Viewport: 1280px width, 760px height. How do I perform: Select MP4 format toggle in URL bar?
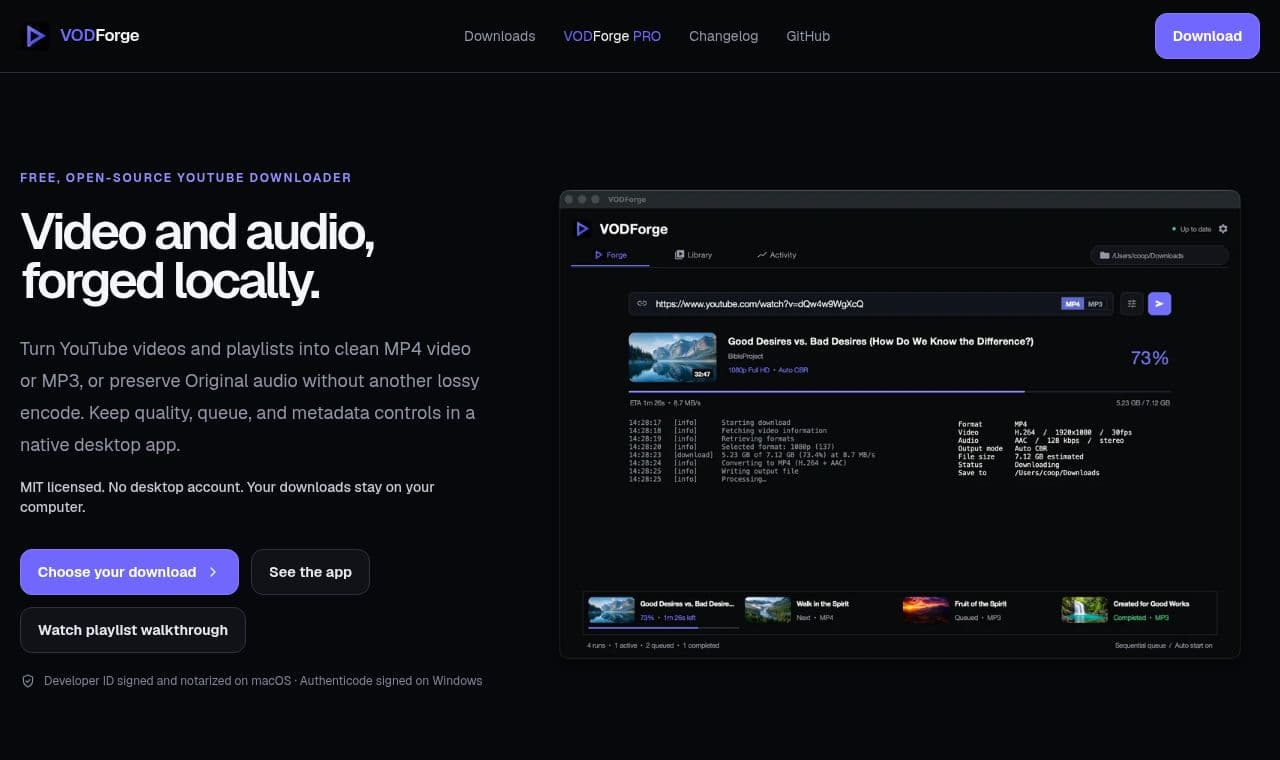[1072, 304]
